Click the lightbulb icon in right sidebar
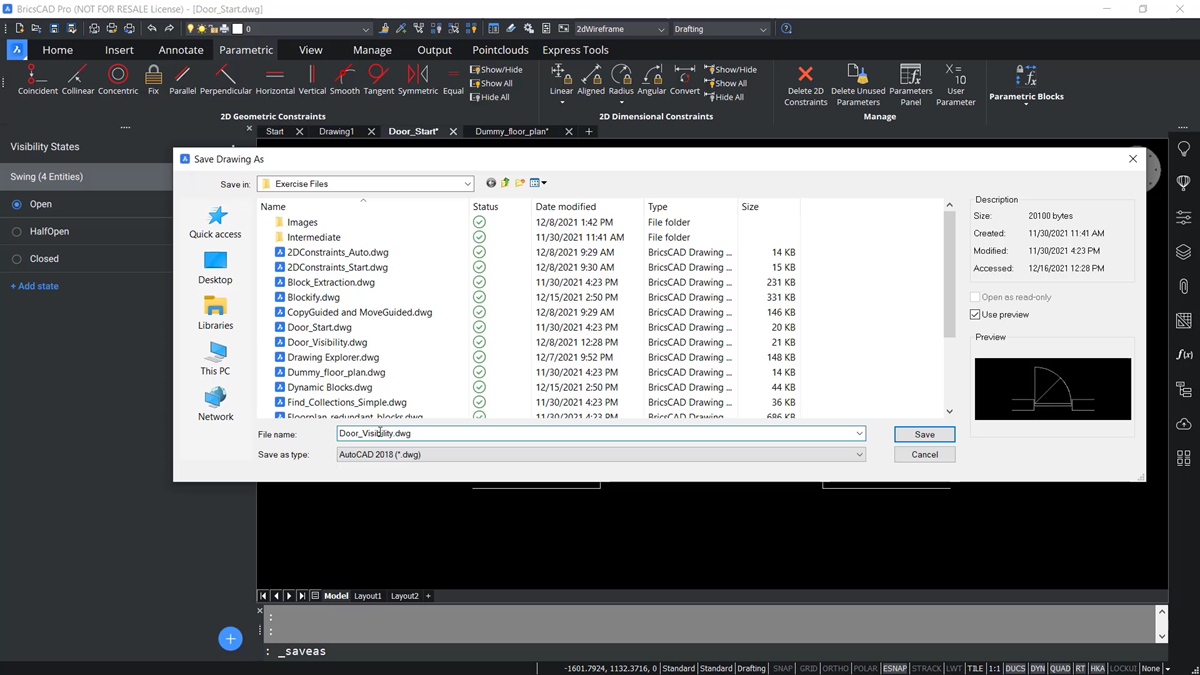1200x675 pixels. (x=1184, y=149)
